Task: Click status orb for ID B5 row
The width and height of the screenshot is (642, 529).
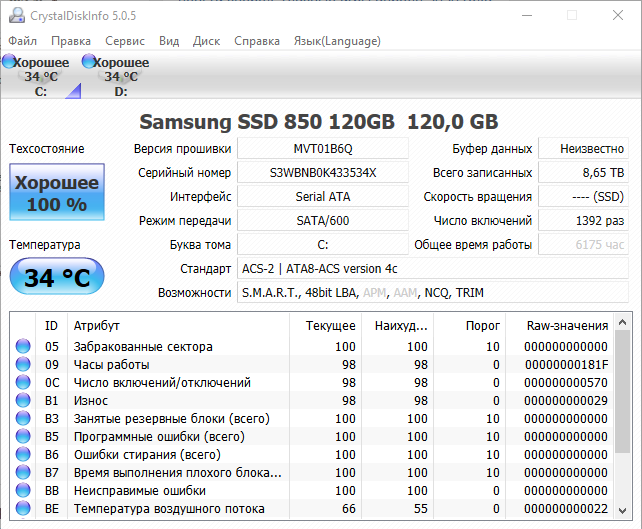Action: [23, 436]
